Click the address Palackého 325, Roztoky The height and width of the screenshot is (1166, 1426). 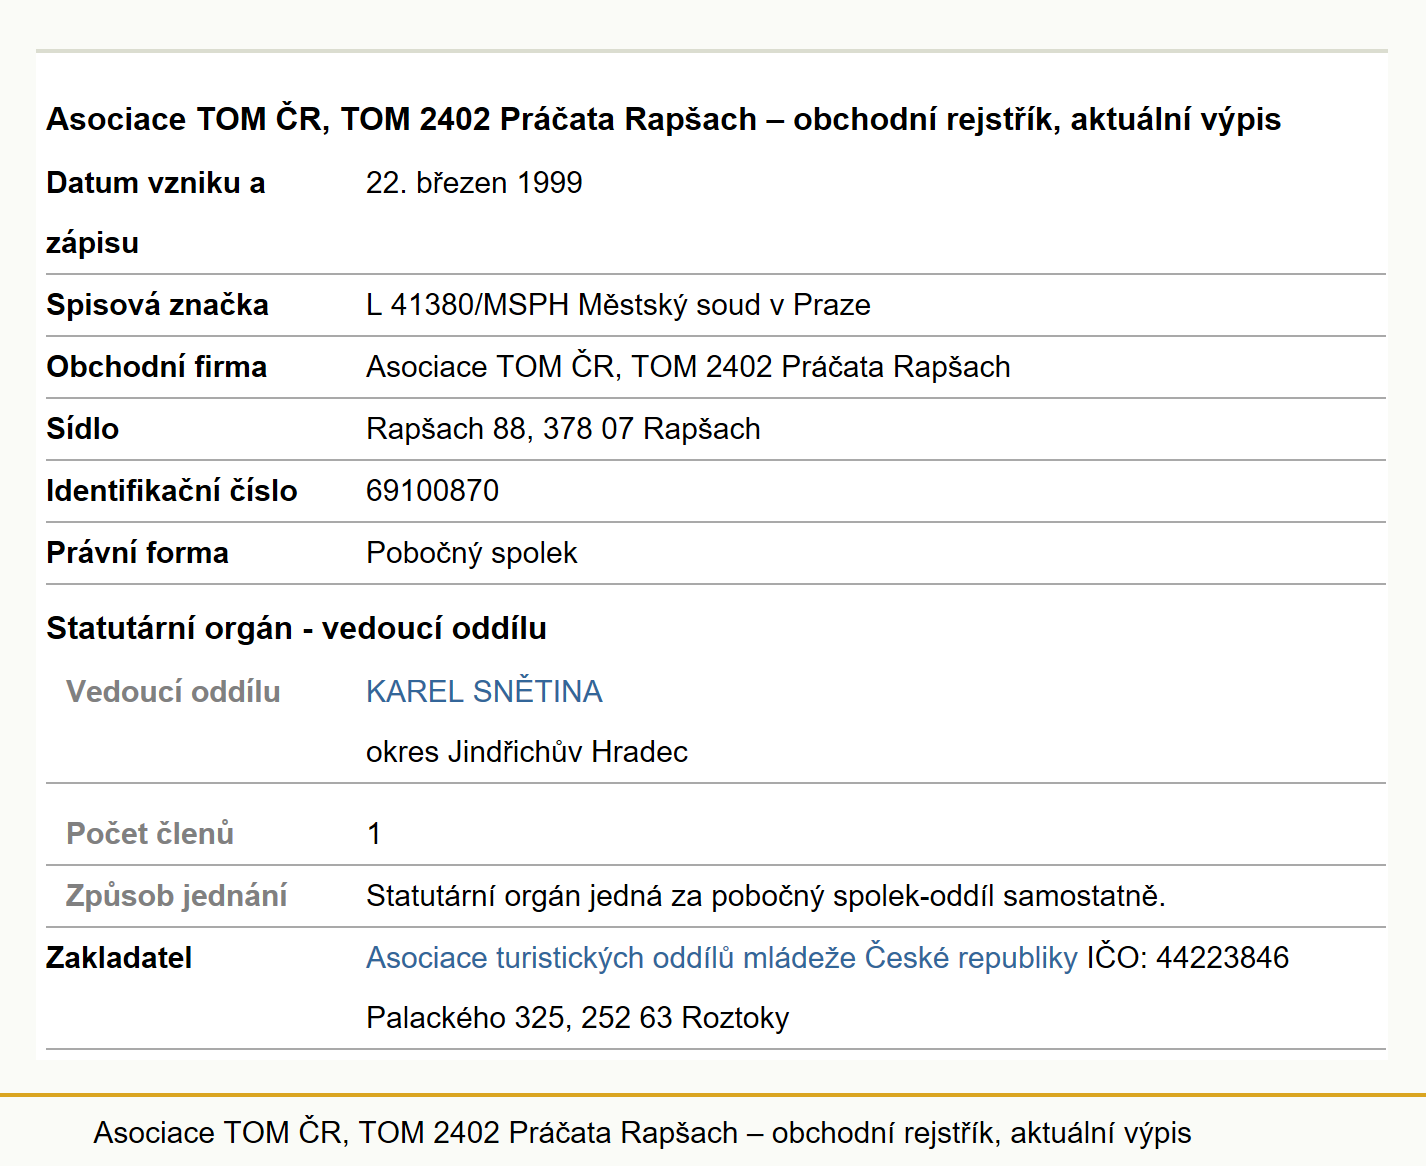pos(577,1017)
